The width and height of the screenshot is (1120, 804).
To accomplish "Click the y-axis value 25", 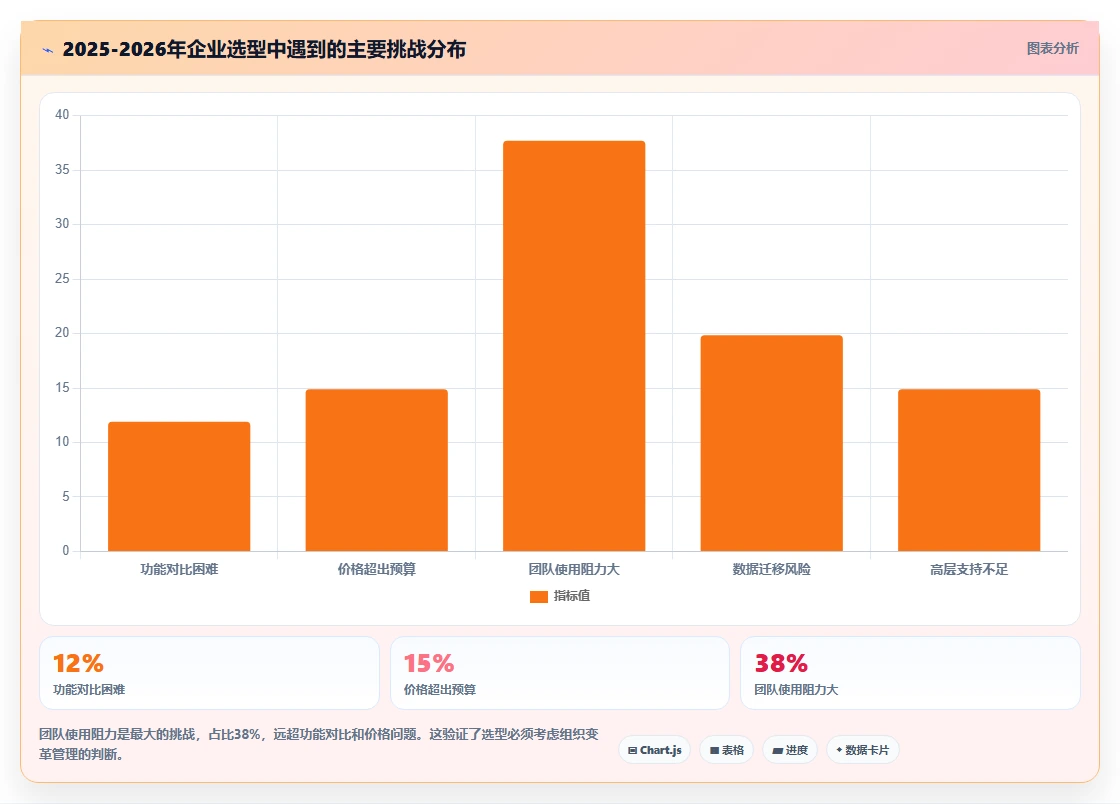I will click(x=62, y=278).
